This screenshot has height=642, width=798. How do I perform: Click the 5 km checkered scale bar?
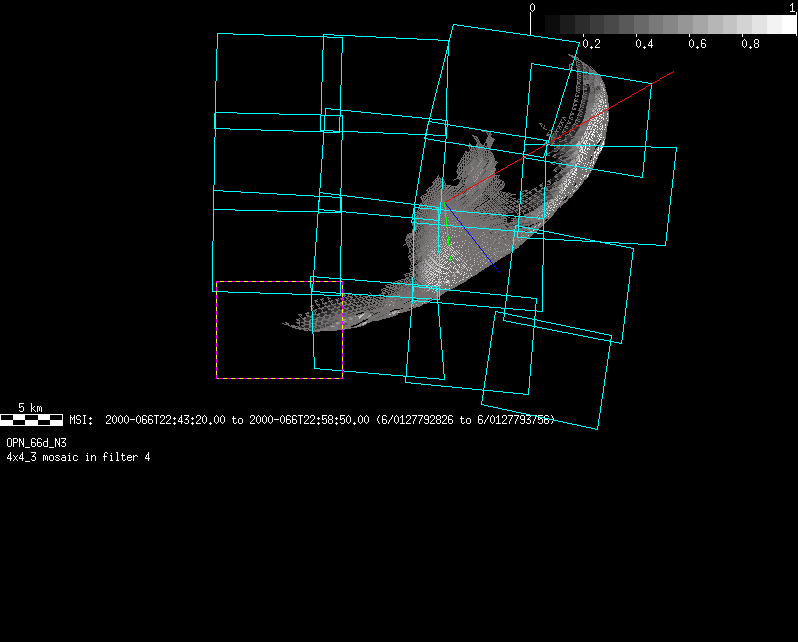click(32, 420)
